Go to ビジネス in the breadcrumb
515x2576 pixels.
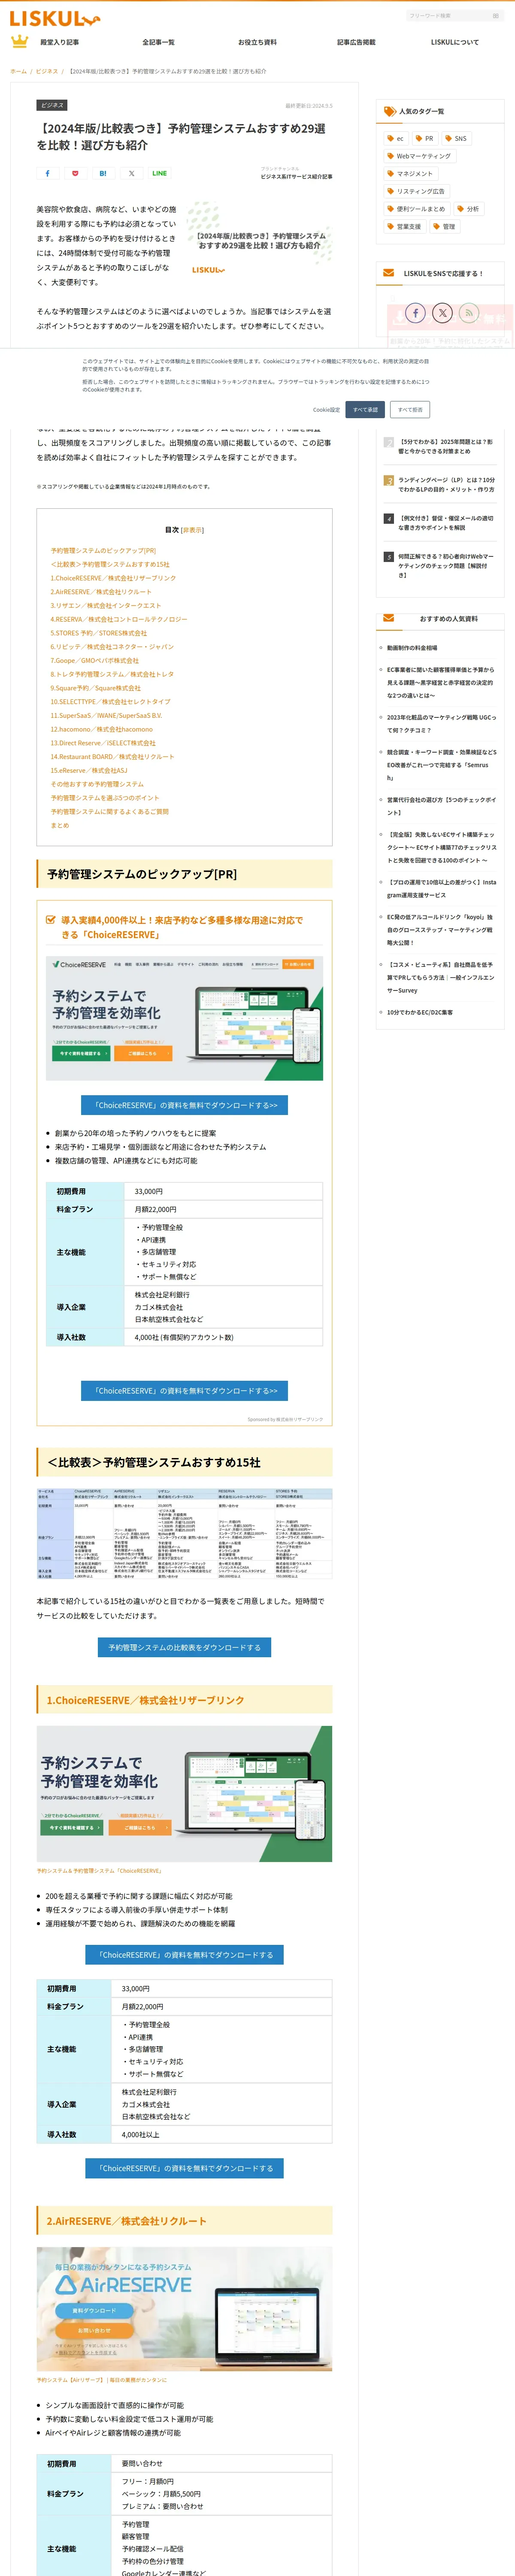(47, 71)
